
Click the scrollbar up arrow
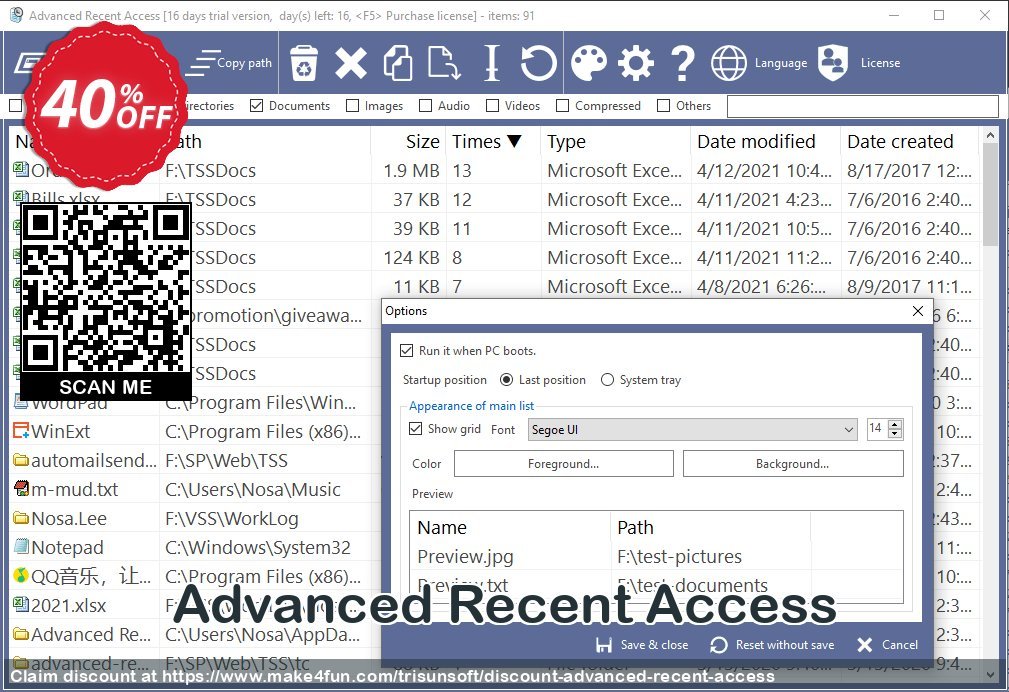[x=990, y=135]
